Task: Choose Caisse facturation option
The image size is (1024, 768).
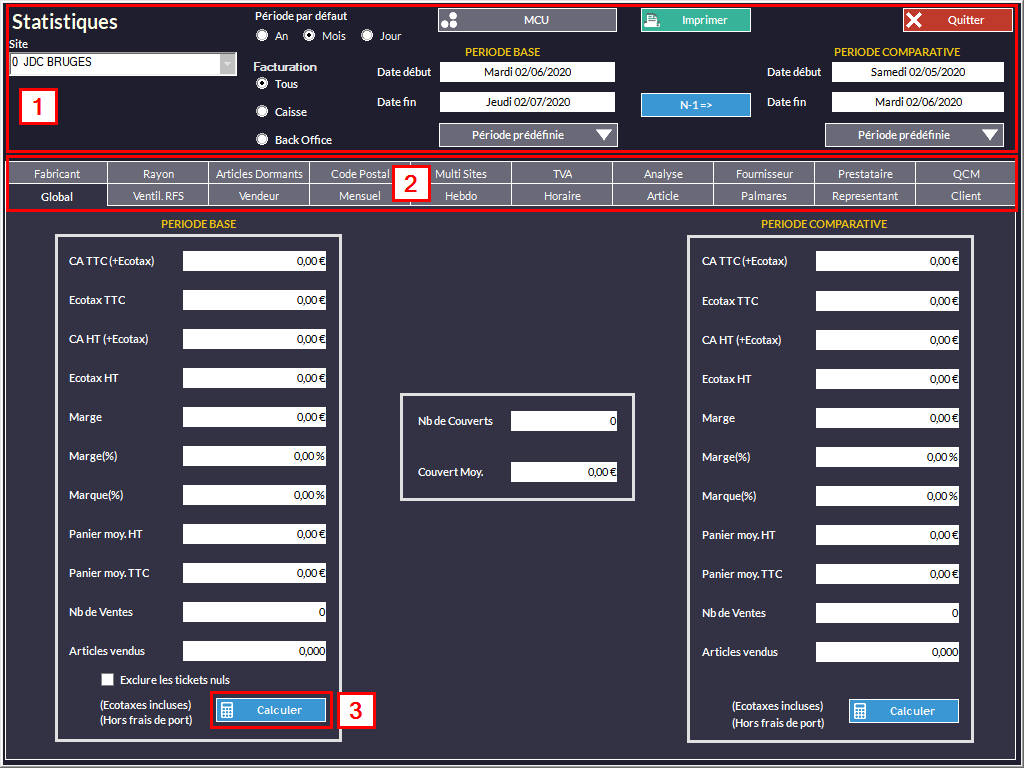Action: pos(262,112)
